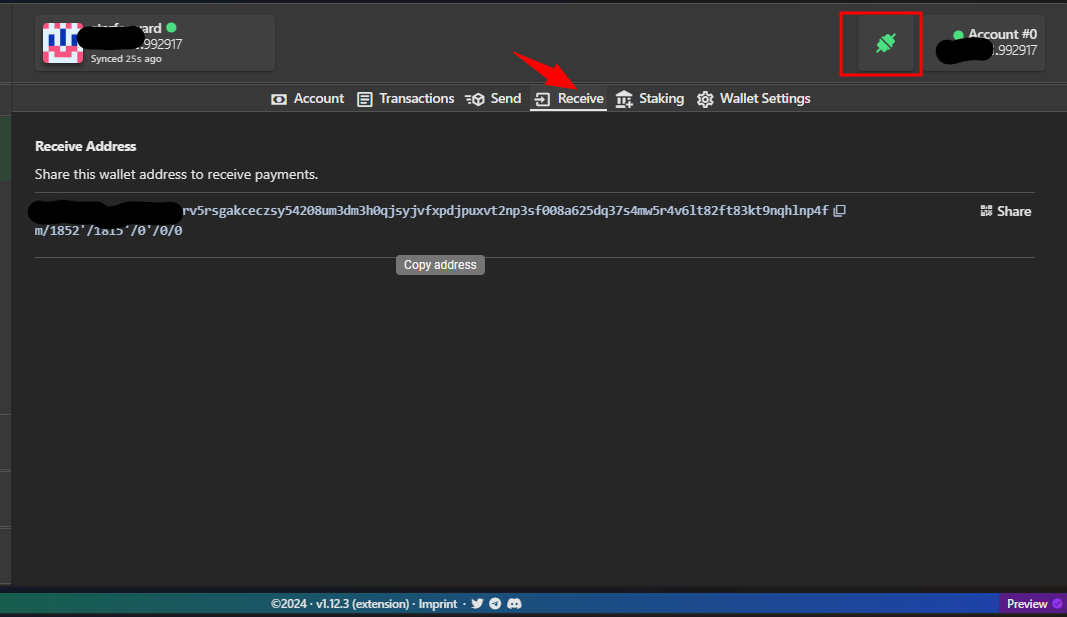Open the Imprint link in the footer
This screenshot has height=617, width=1067.
tap(438, 603)
